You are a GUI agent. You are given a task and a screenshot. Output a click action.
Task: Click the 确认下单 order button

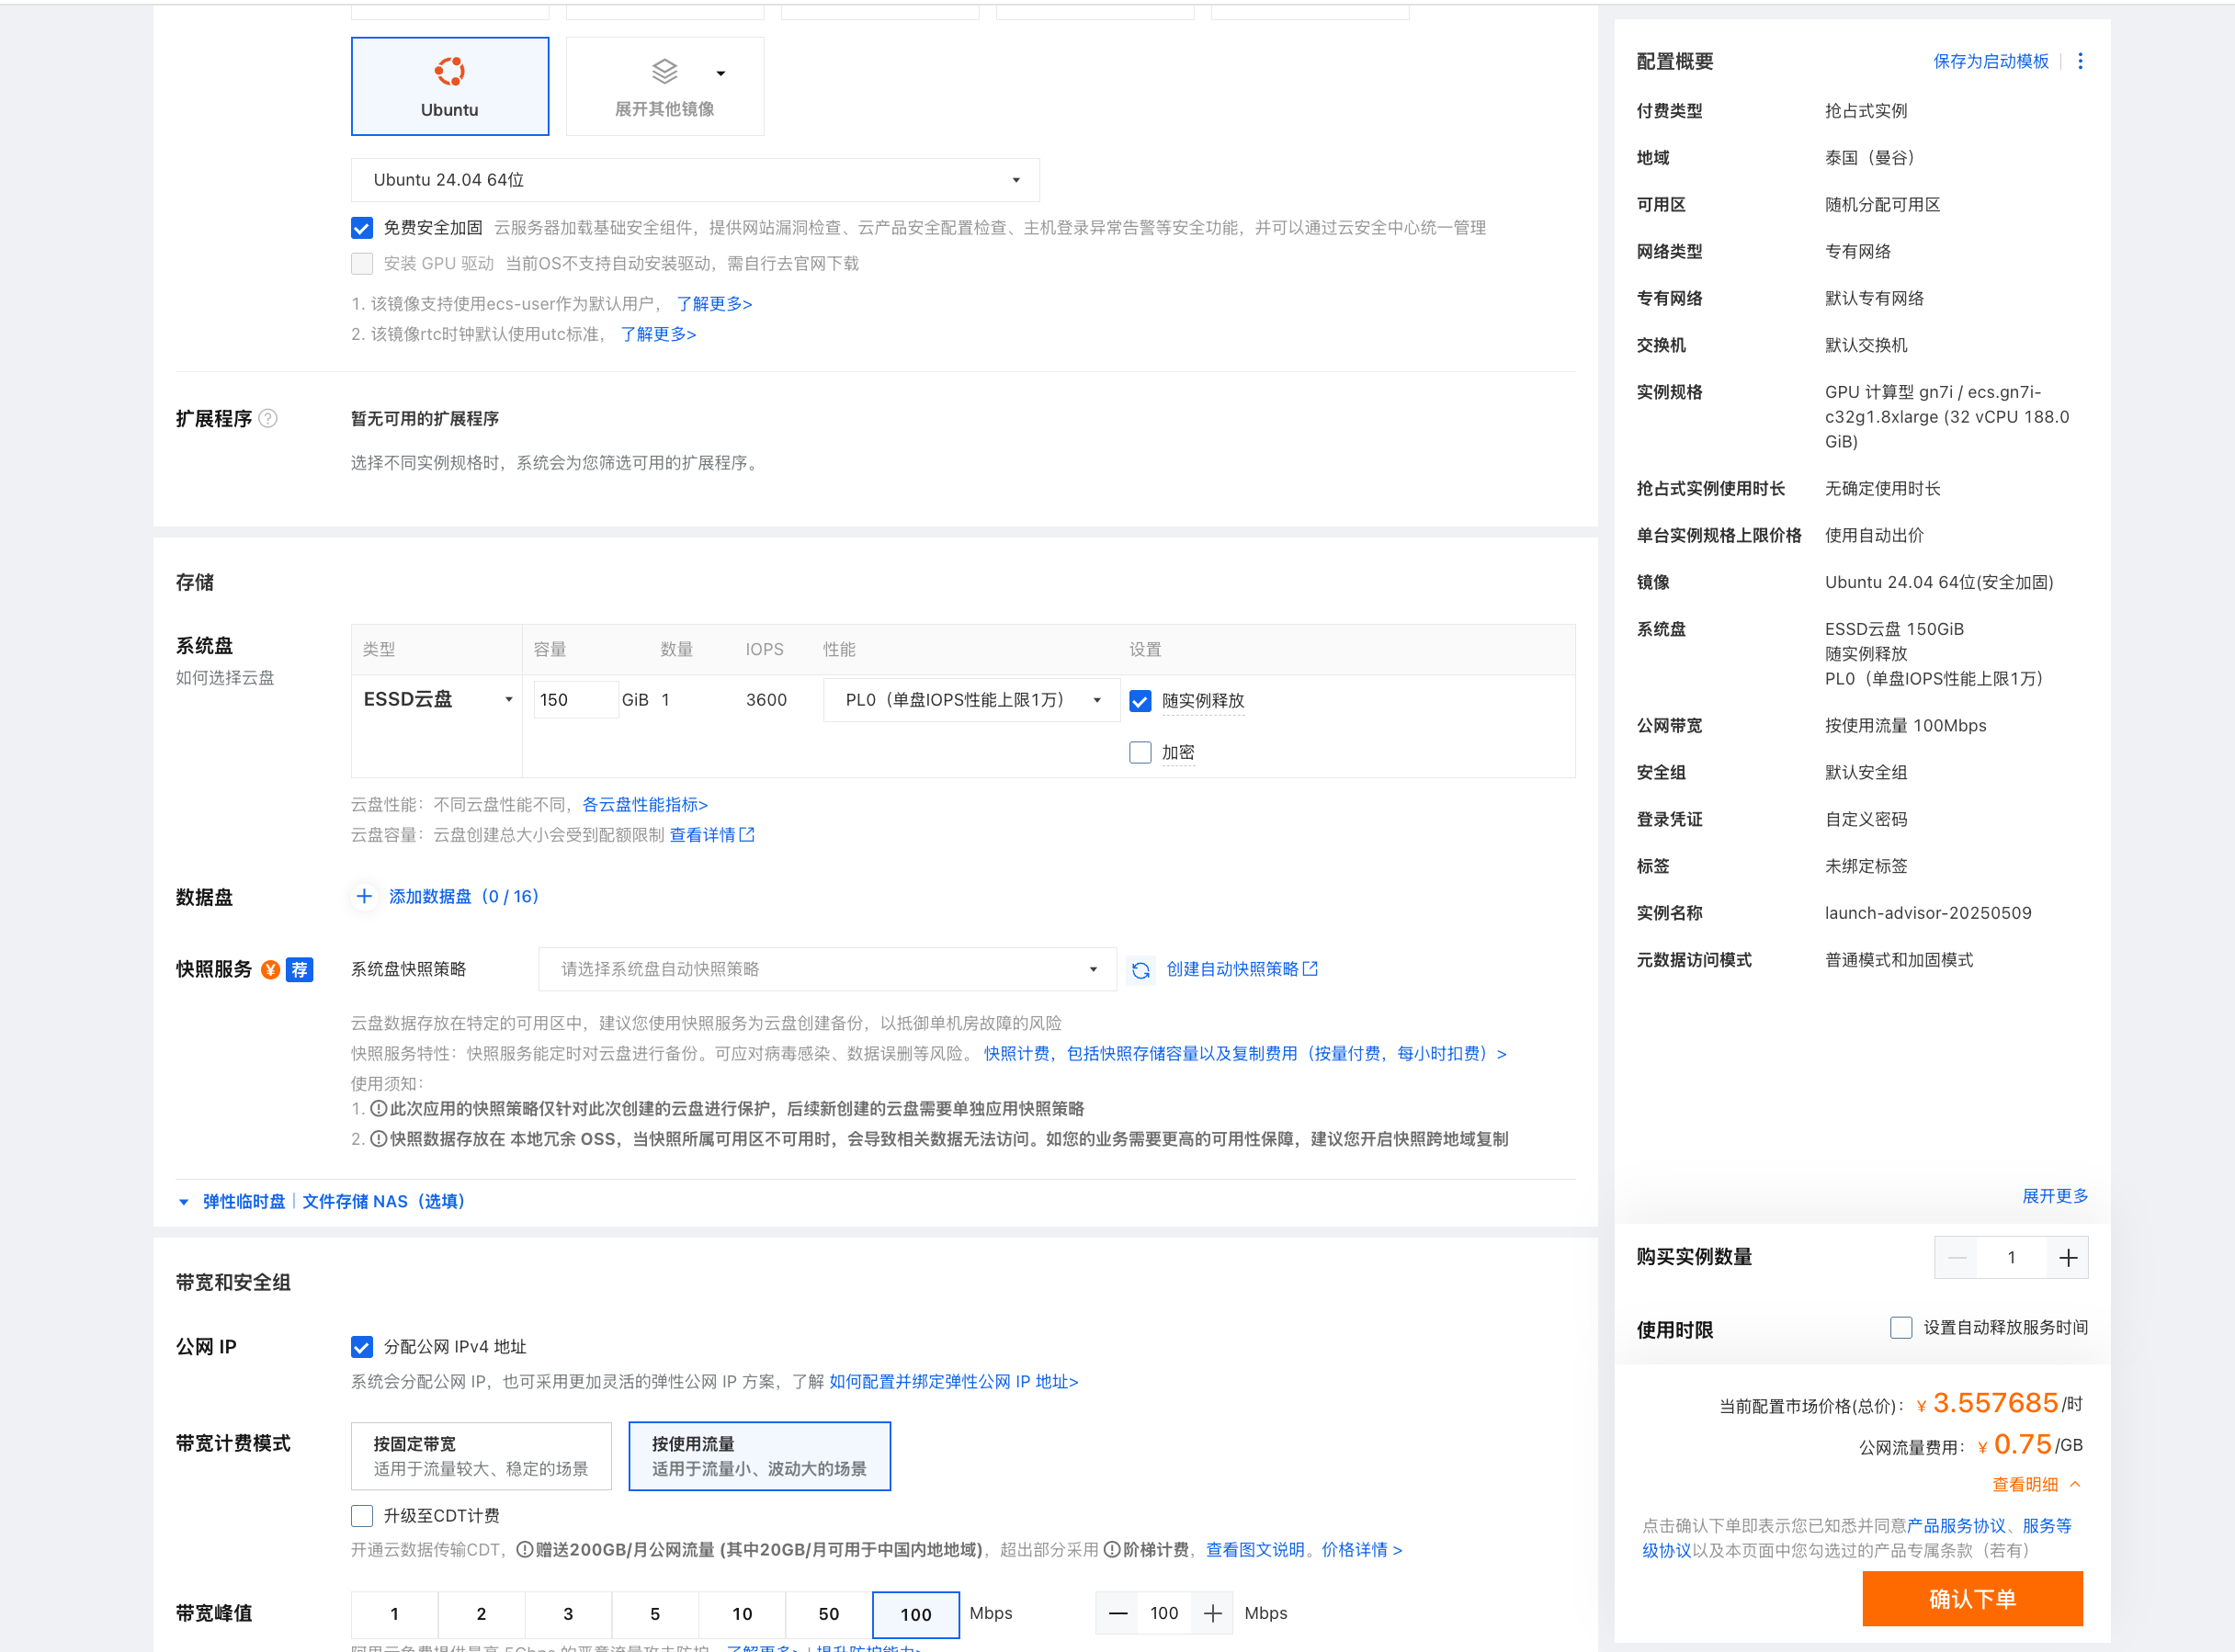point(1971,1598)
